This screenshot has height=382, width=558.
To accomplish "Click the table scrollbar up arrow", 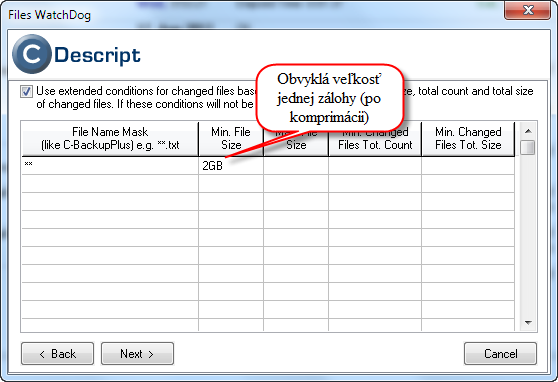I will click(528, 131).
